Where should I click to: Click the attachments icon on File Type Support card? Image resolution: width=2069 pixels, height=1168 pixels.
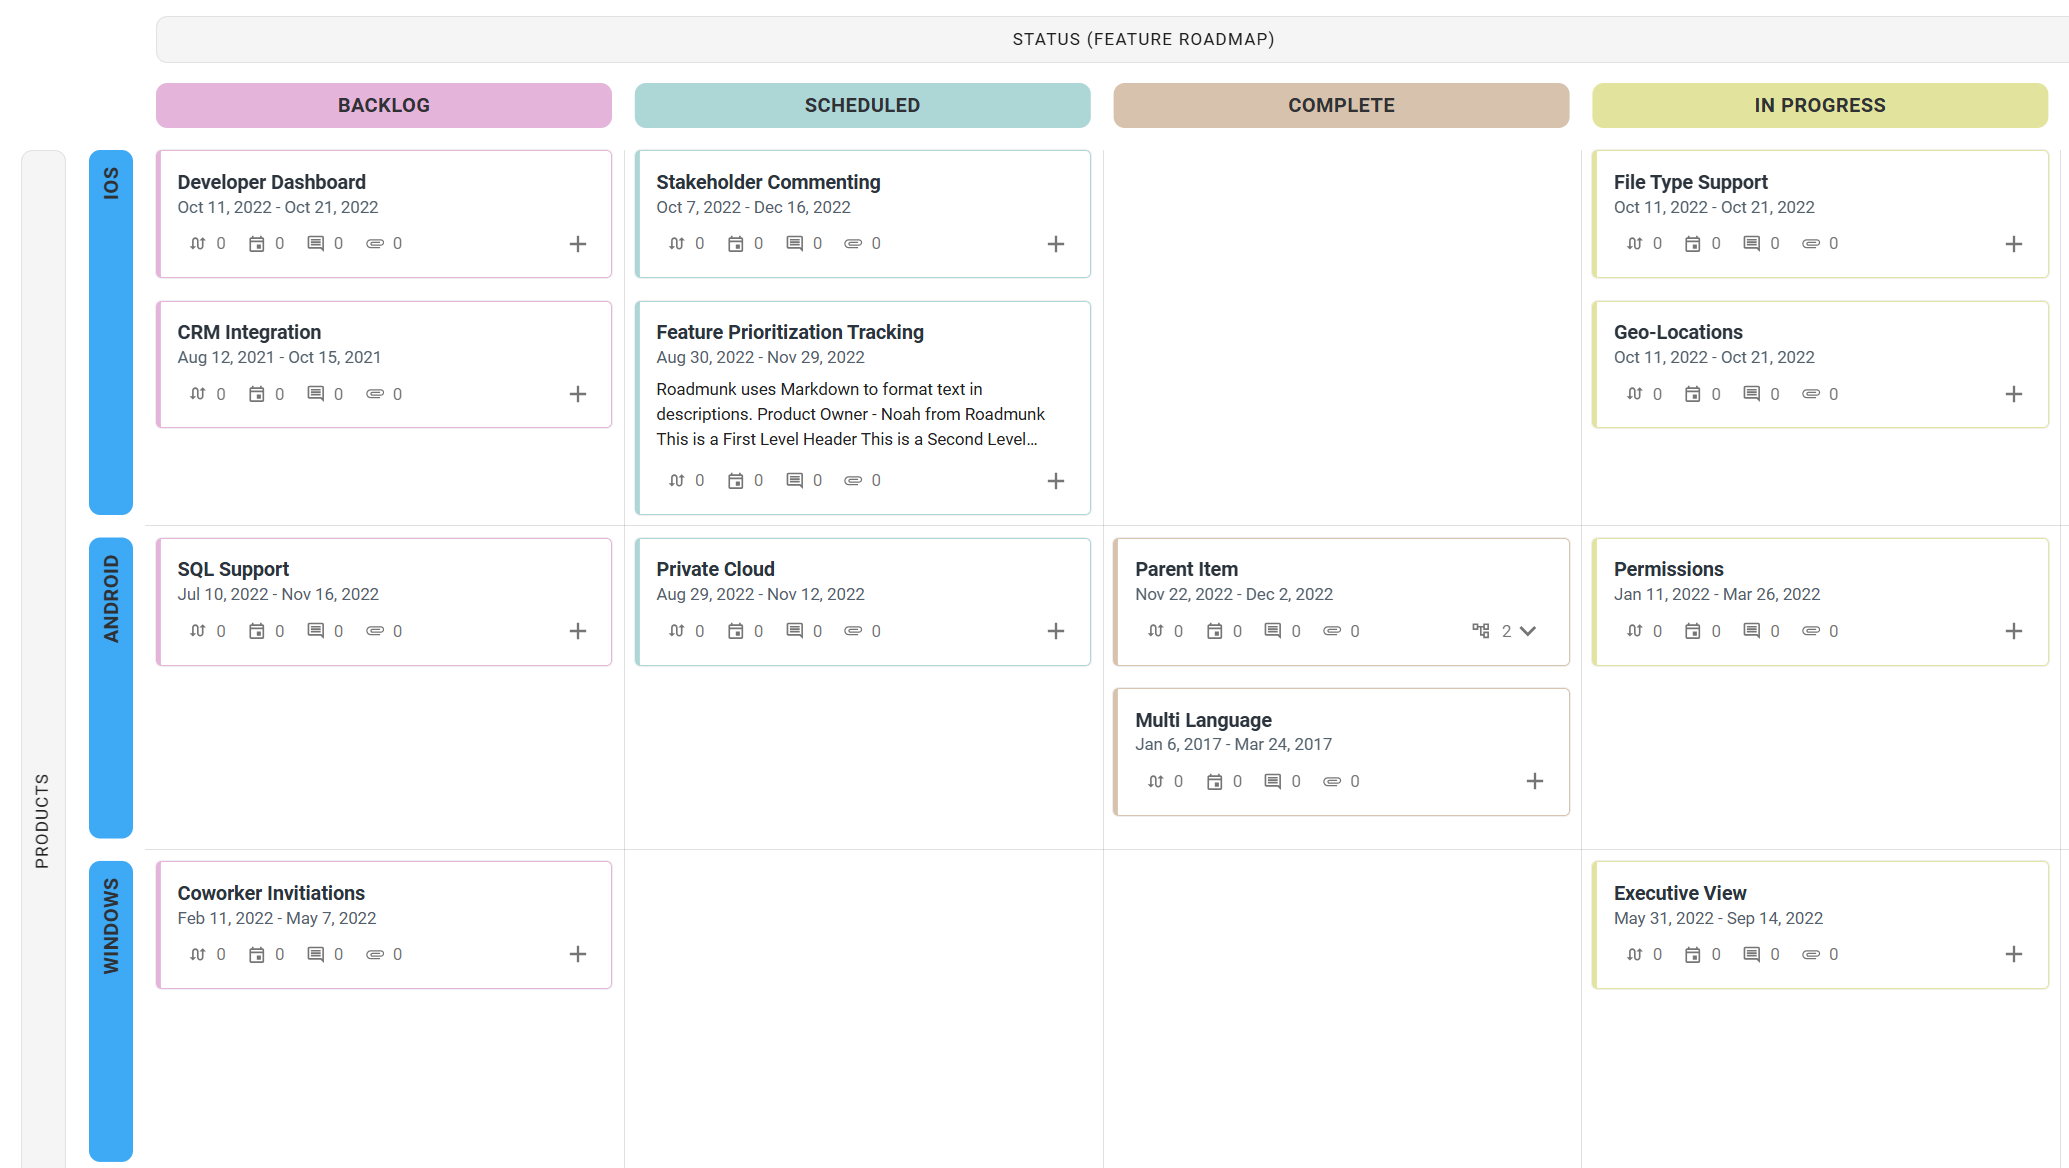pos(1811,244)
